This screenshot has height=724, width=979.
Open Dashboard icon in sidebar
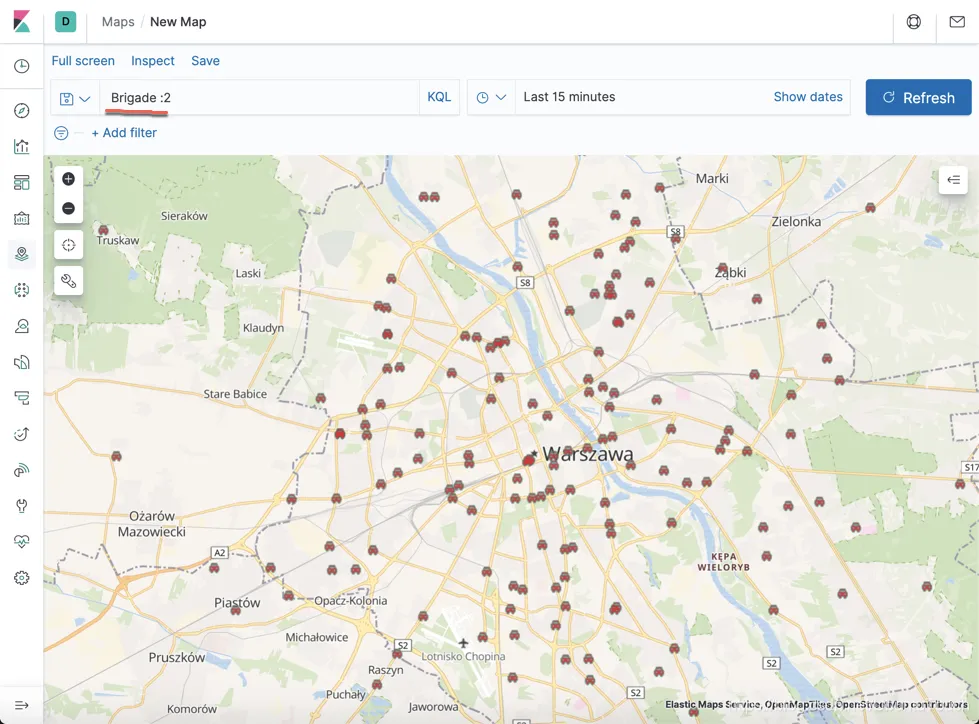coord(21,182)
